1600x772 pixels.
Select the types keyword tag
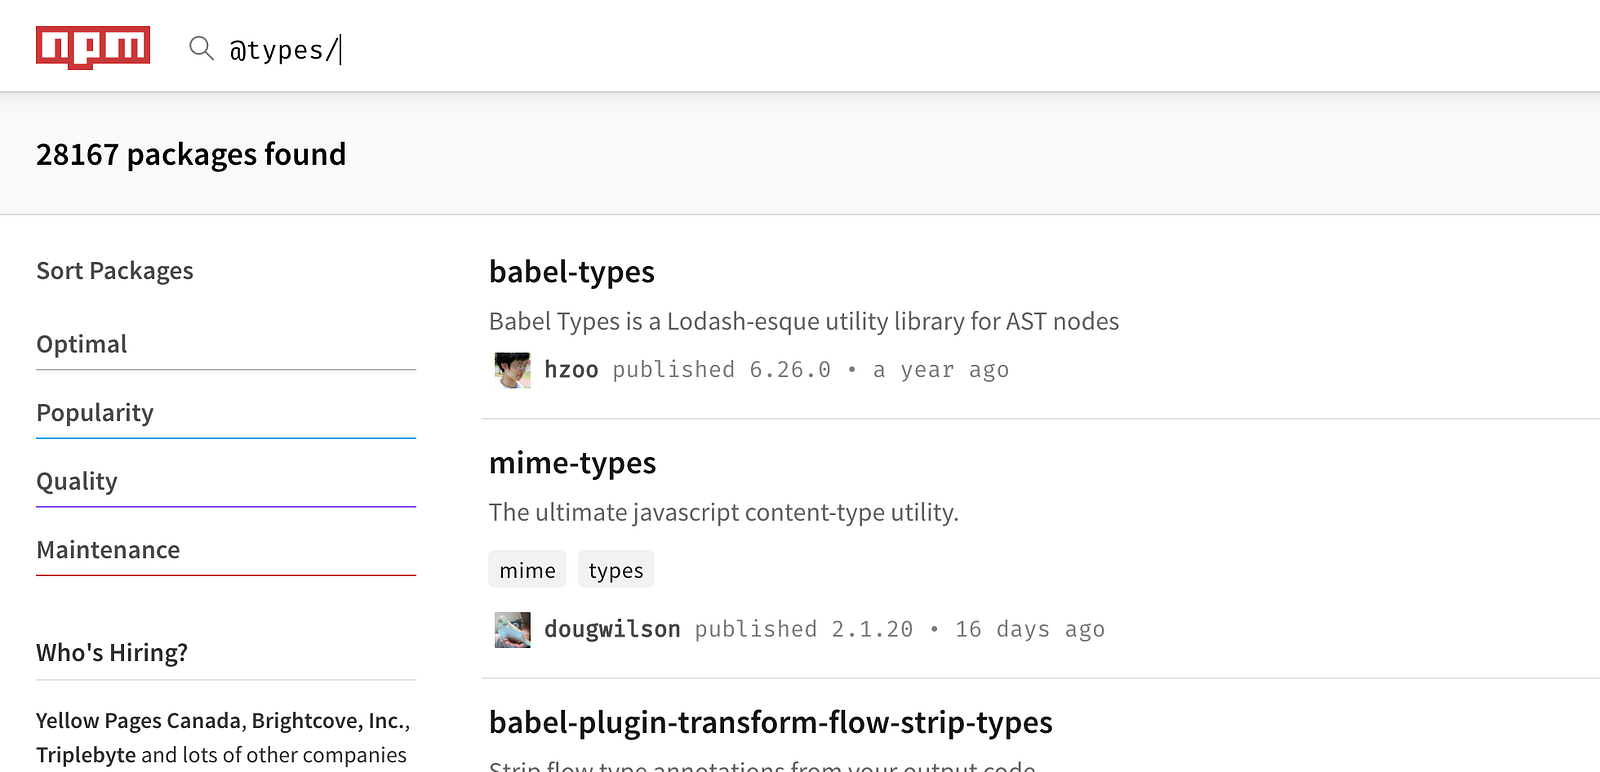tap(616, 570)
